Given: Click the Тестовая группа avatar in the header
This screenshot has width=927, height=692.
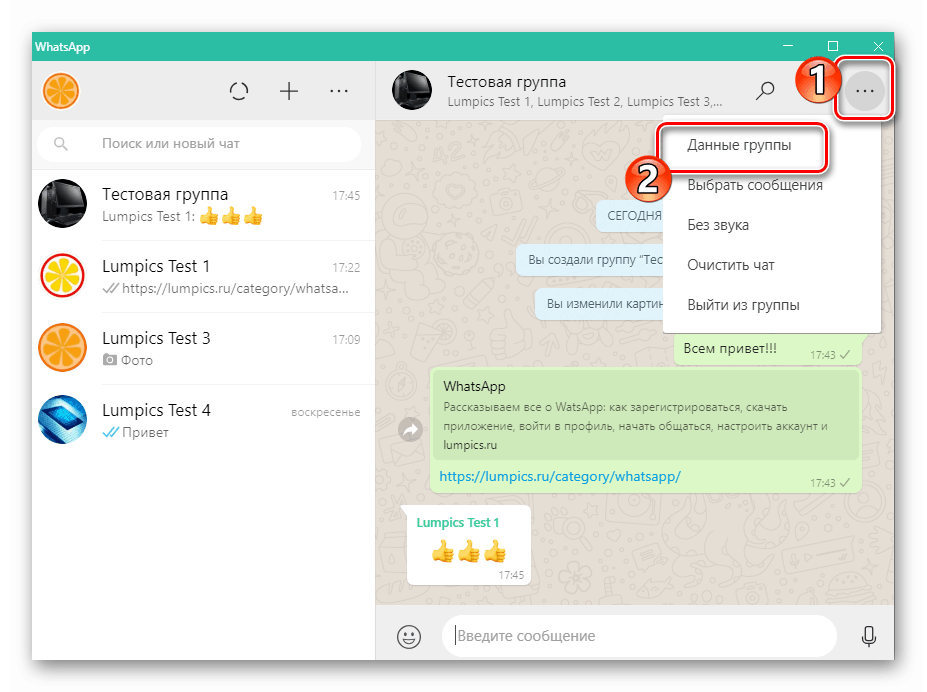Looking at the screenshot, I should click(412, 90).
